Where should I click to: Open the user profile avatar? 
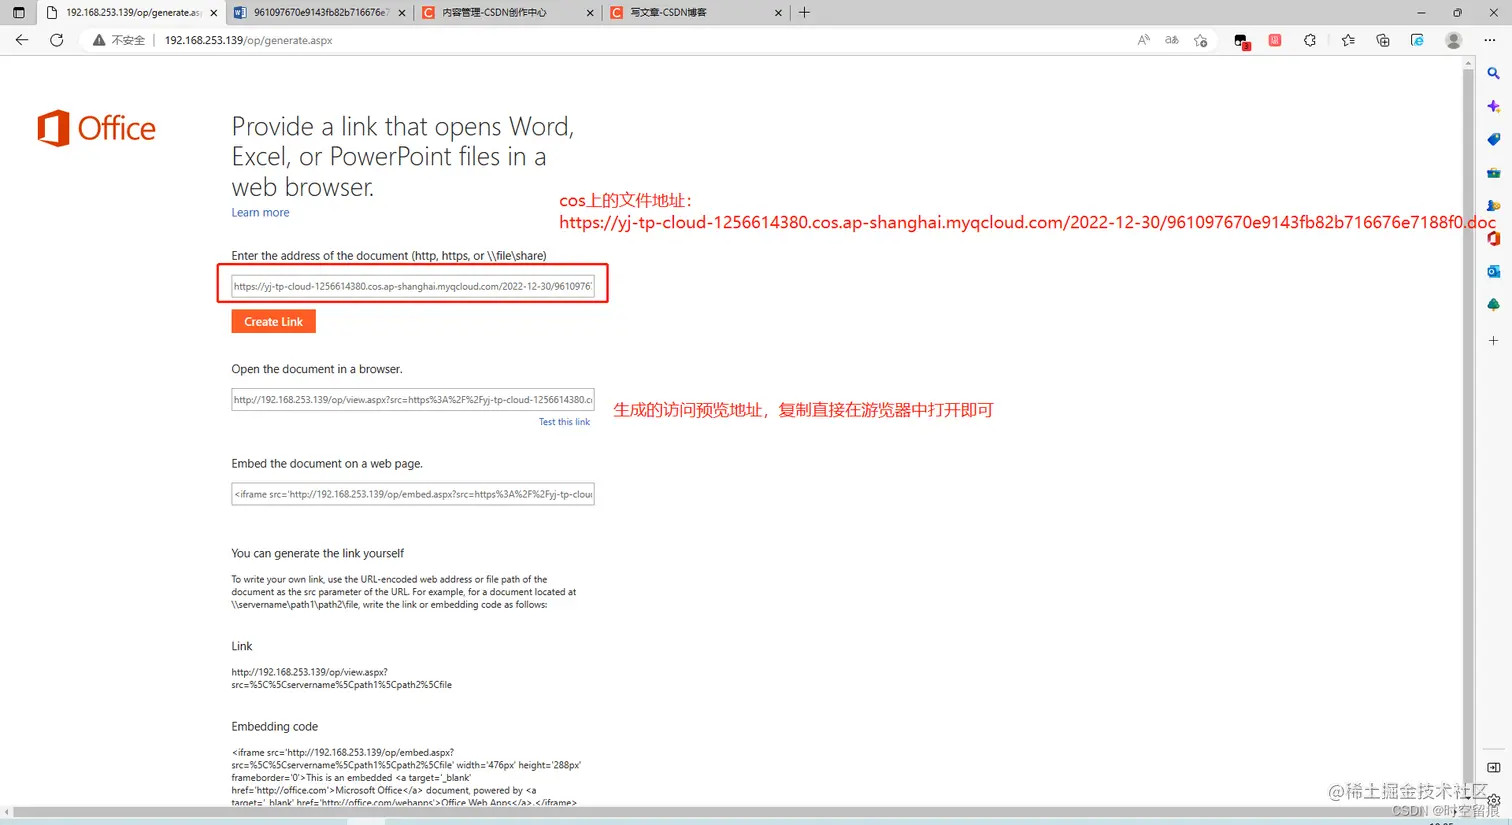(1454, 40)
